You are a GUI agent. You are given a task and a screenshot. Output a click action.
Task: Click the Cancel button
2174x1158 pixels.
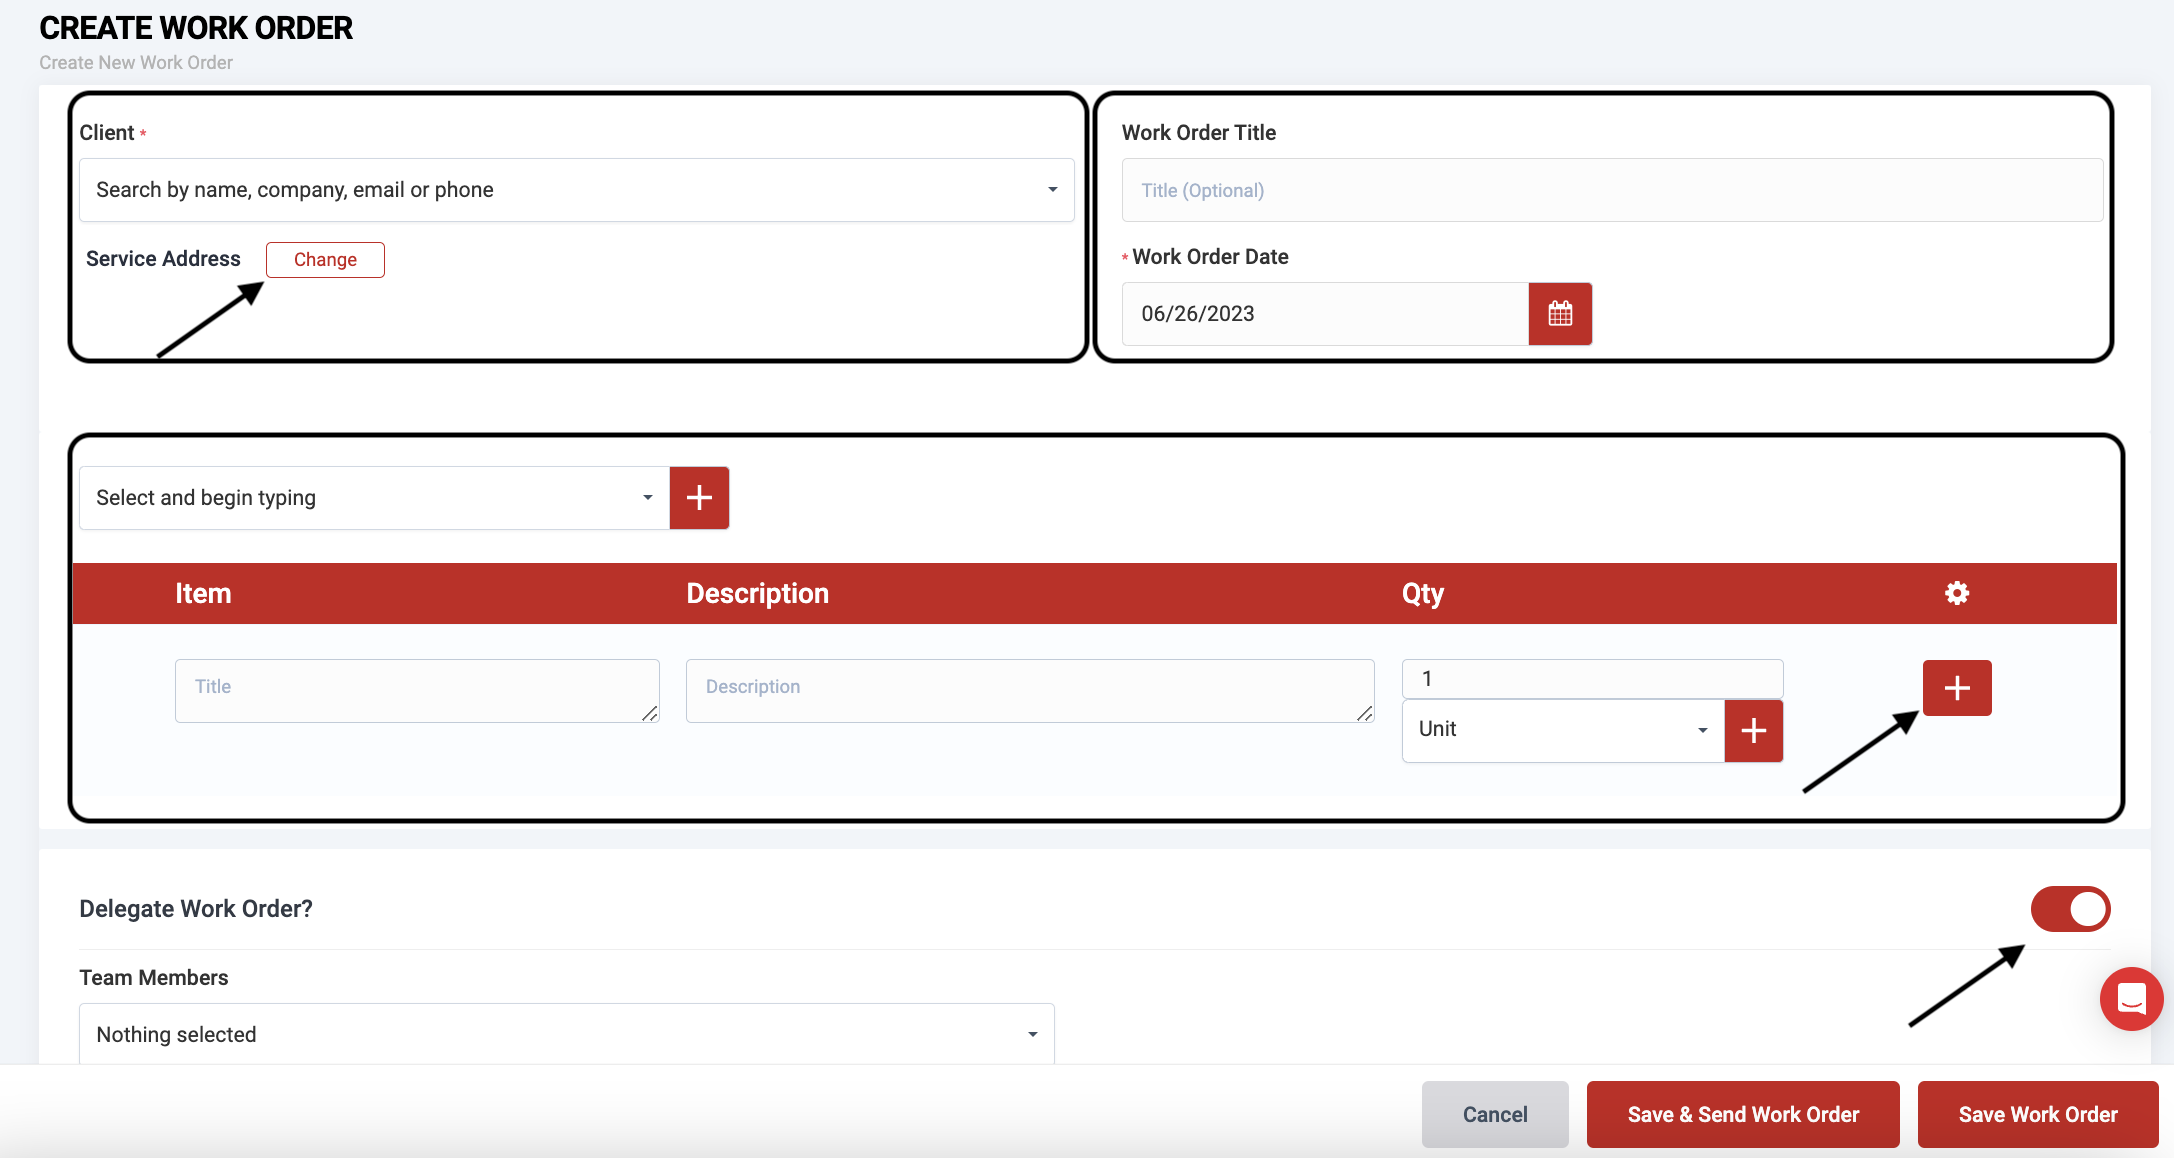[1494, 1114]
